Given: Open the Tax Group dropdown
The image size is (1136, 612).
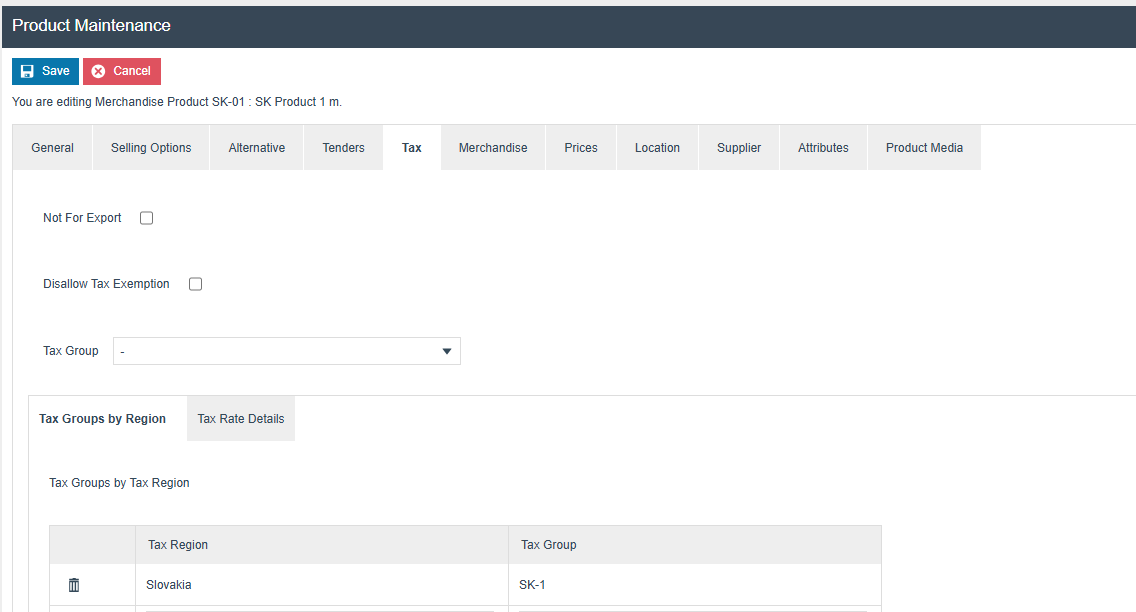Looking at the screenshot, I should pyautogui.click(x=286, y=351).
